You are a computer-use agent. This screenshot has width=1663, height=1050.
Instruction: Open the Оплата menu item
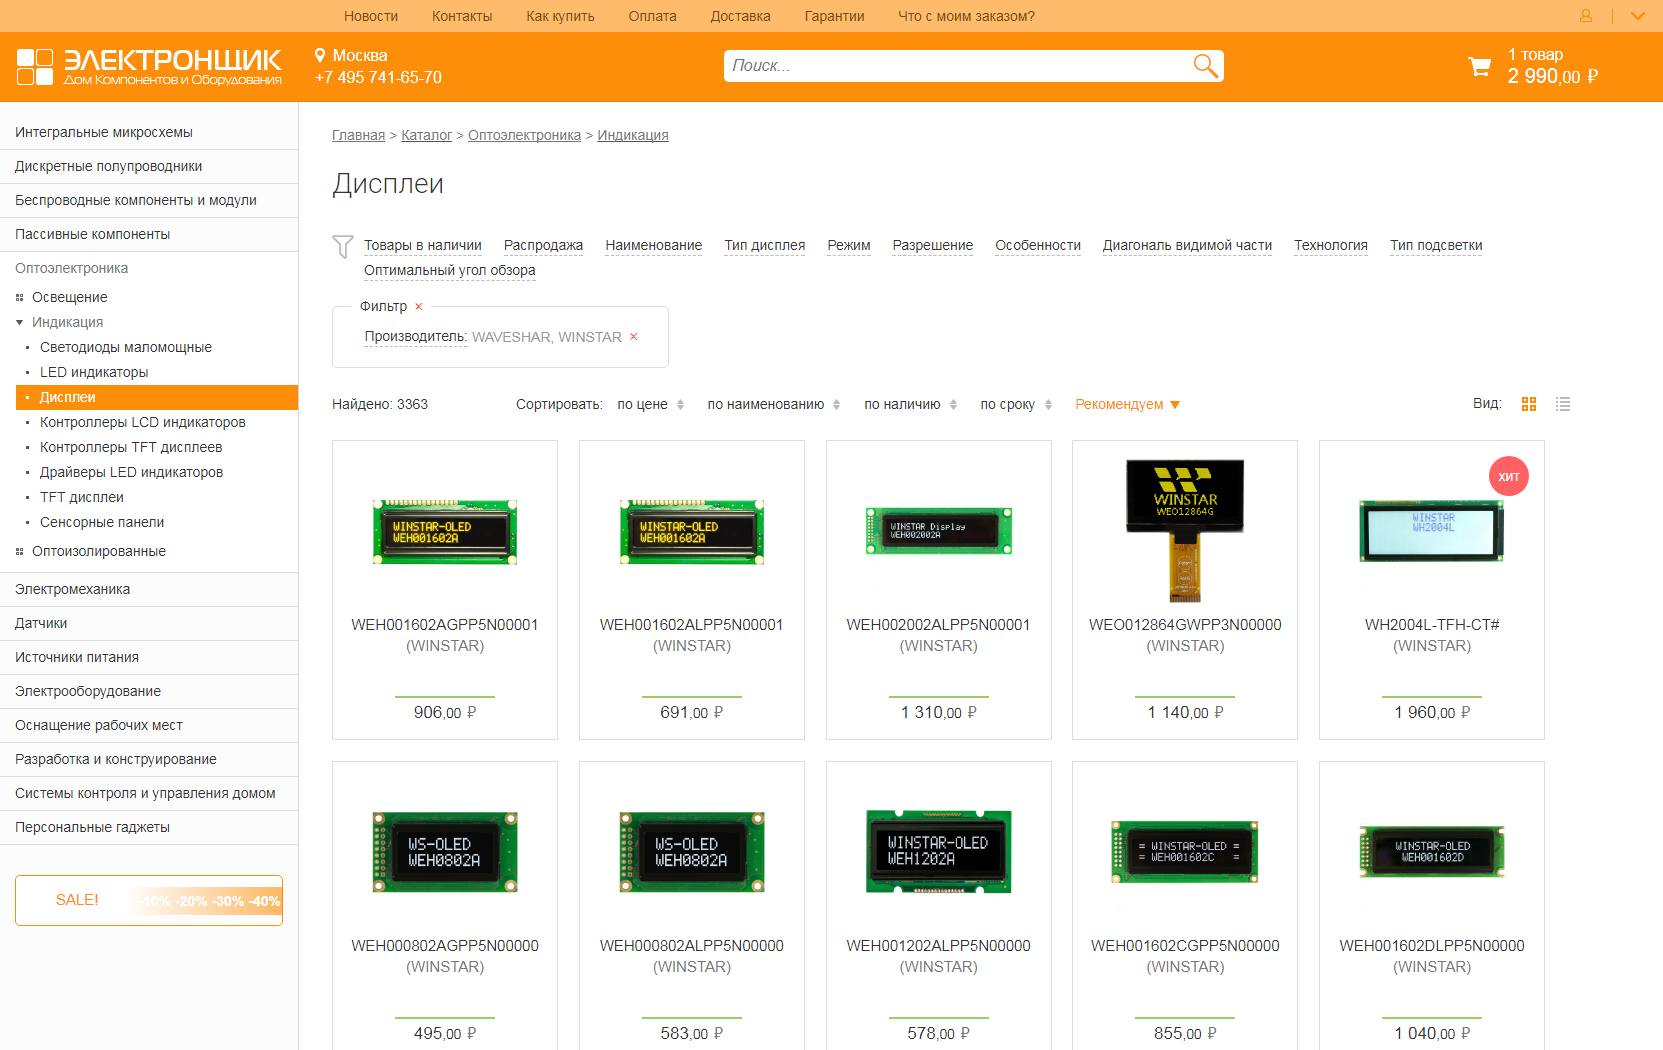[x=652, y=16]
